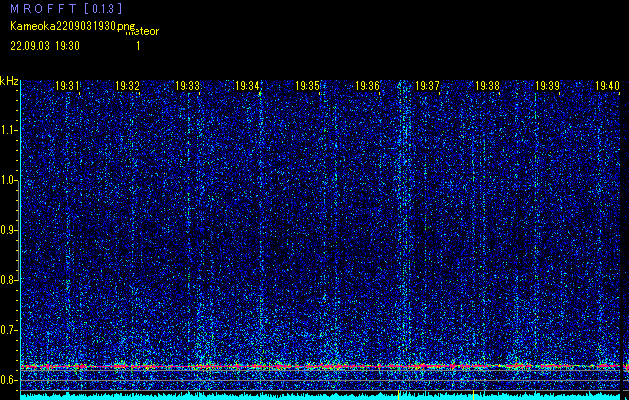
Task: Click the 0.6 kHz frequency label
Action: [x=9, y=380]
